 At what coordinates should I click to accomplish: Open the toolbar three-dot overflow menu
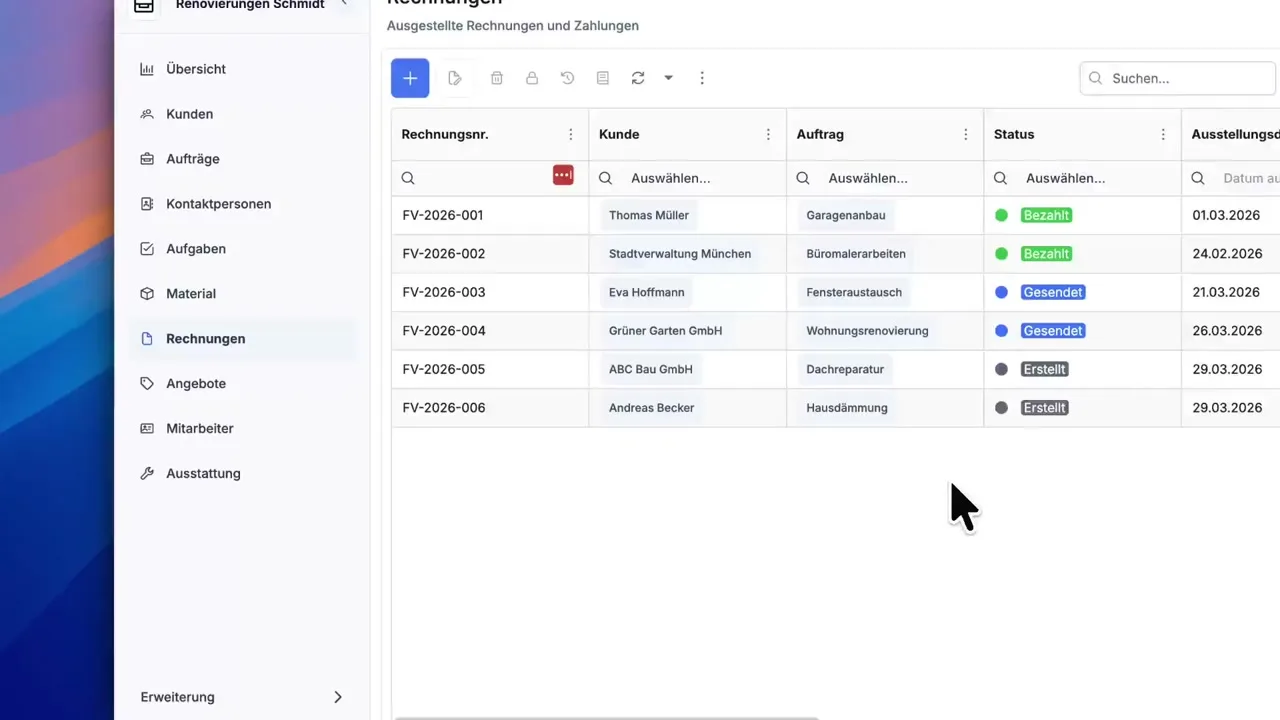[702, 78]
